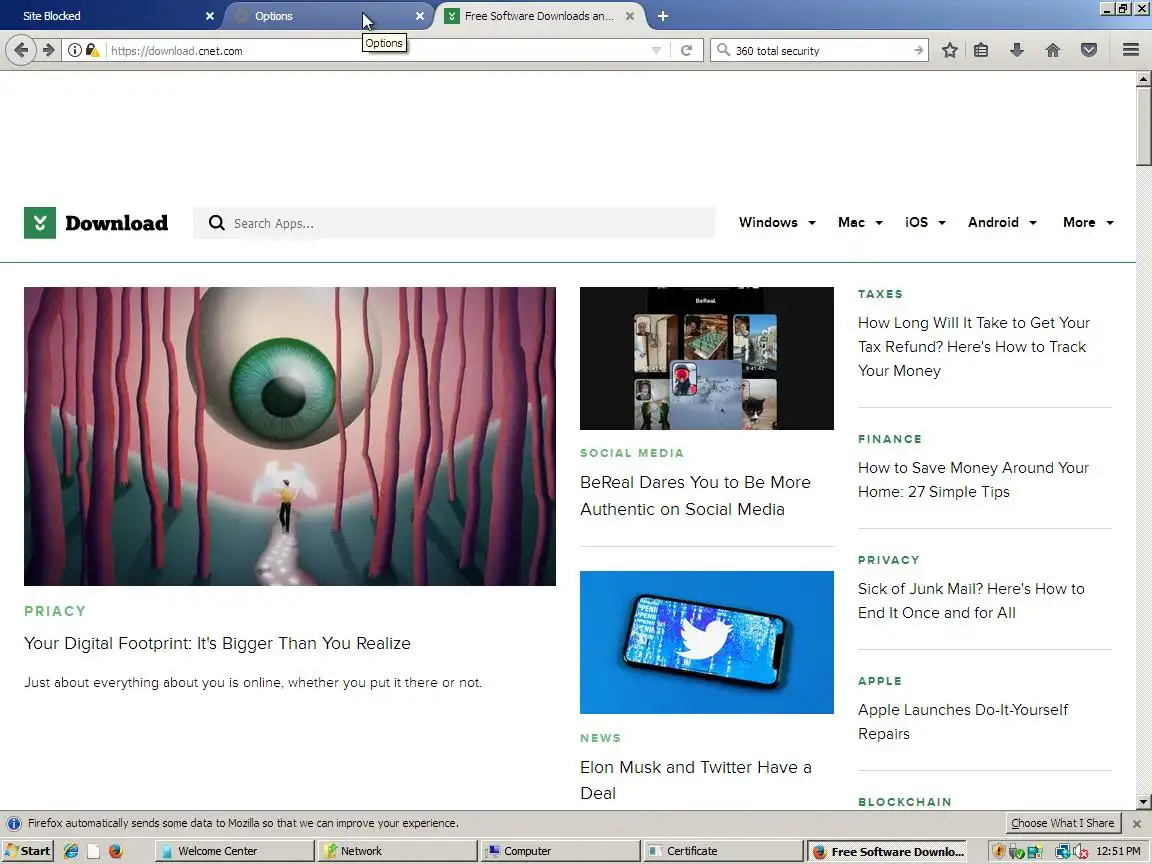The image size is (1152, 864).
Task: Click the Pocket icon in the toolbar
Action: [x=1089, y=50]
